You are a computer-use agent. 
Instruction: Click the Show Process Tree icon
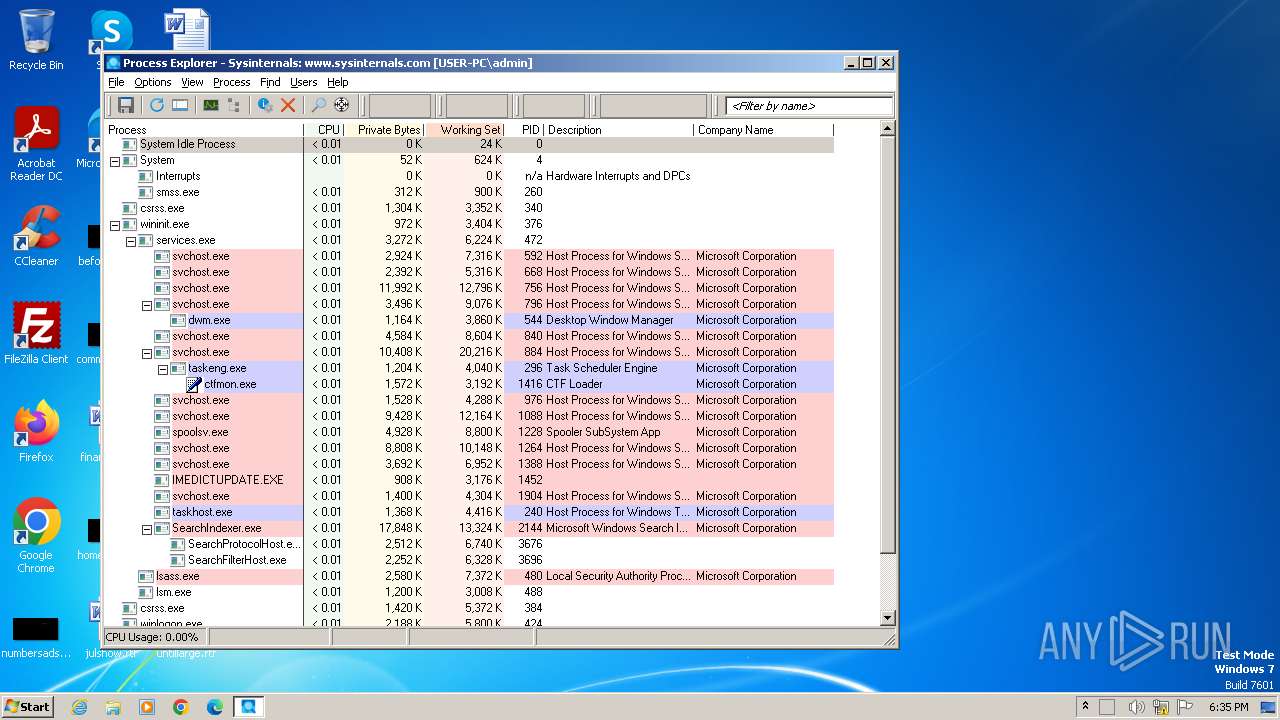(x=233, y=105)
